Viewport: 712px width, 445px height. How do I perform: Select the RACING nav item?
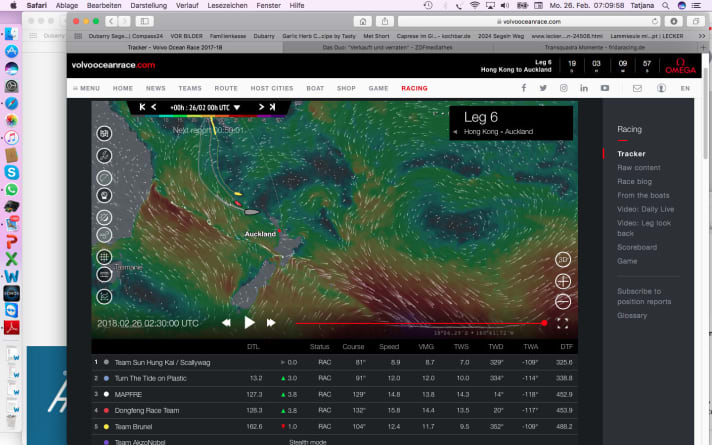click(x=414, y=88)
